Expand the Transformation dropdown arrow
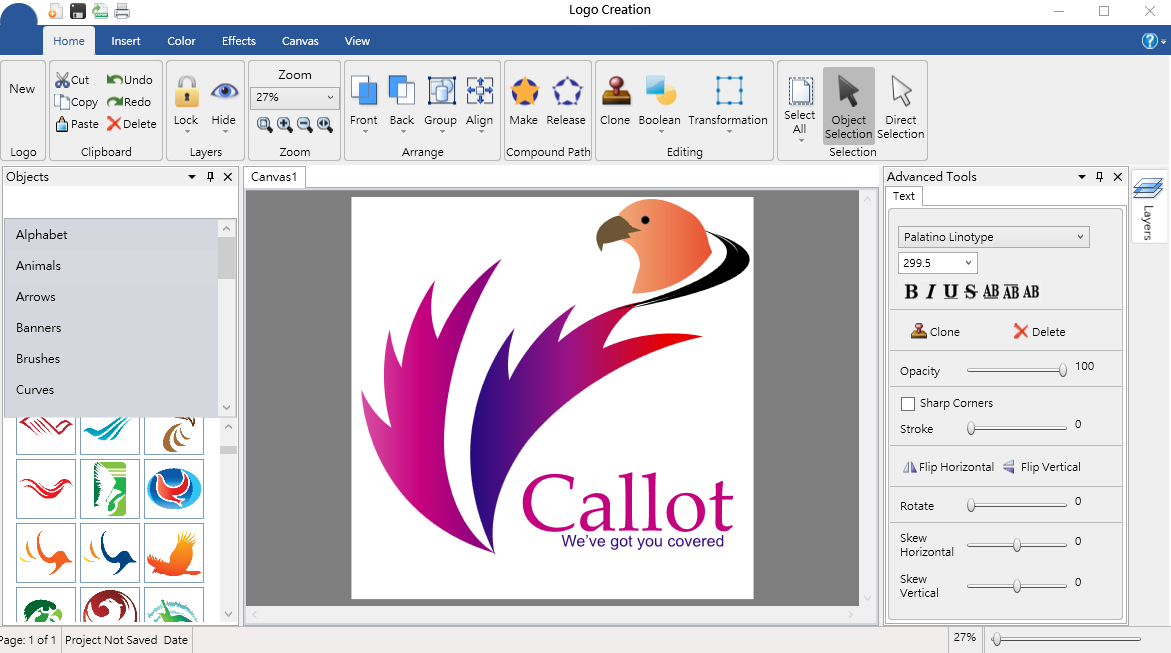The image size is (1171, 653). point(729,131)
